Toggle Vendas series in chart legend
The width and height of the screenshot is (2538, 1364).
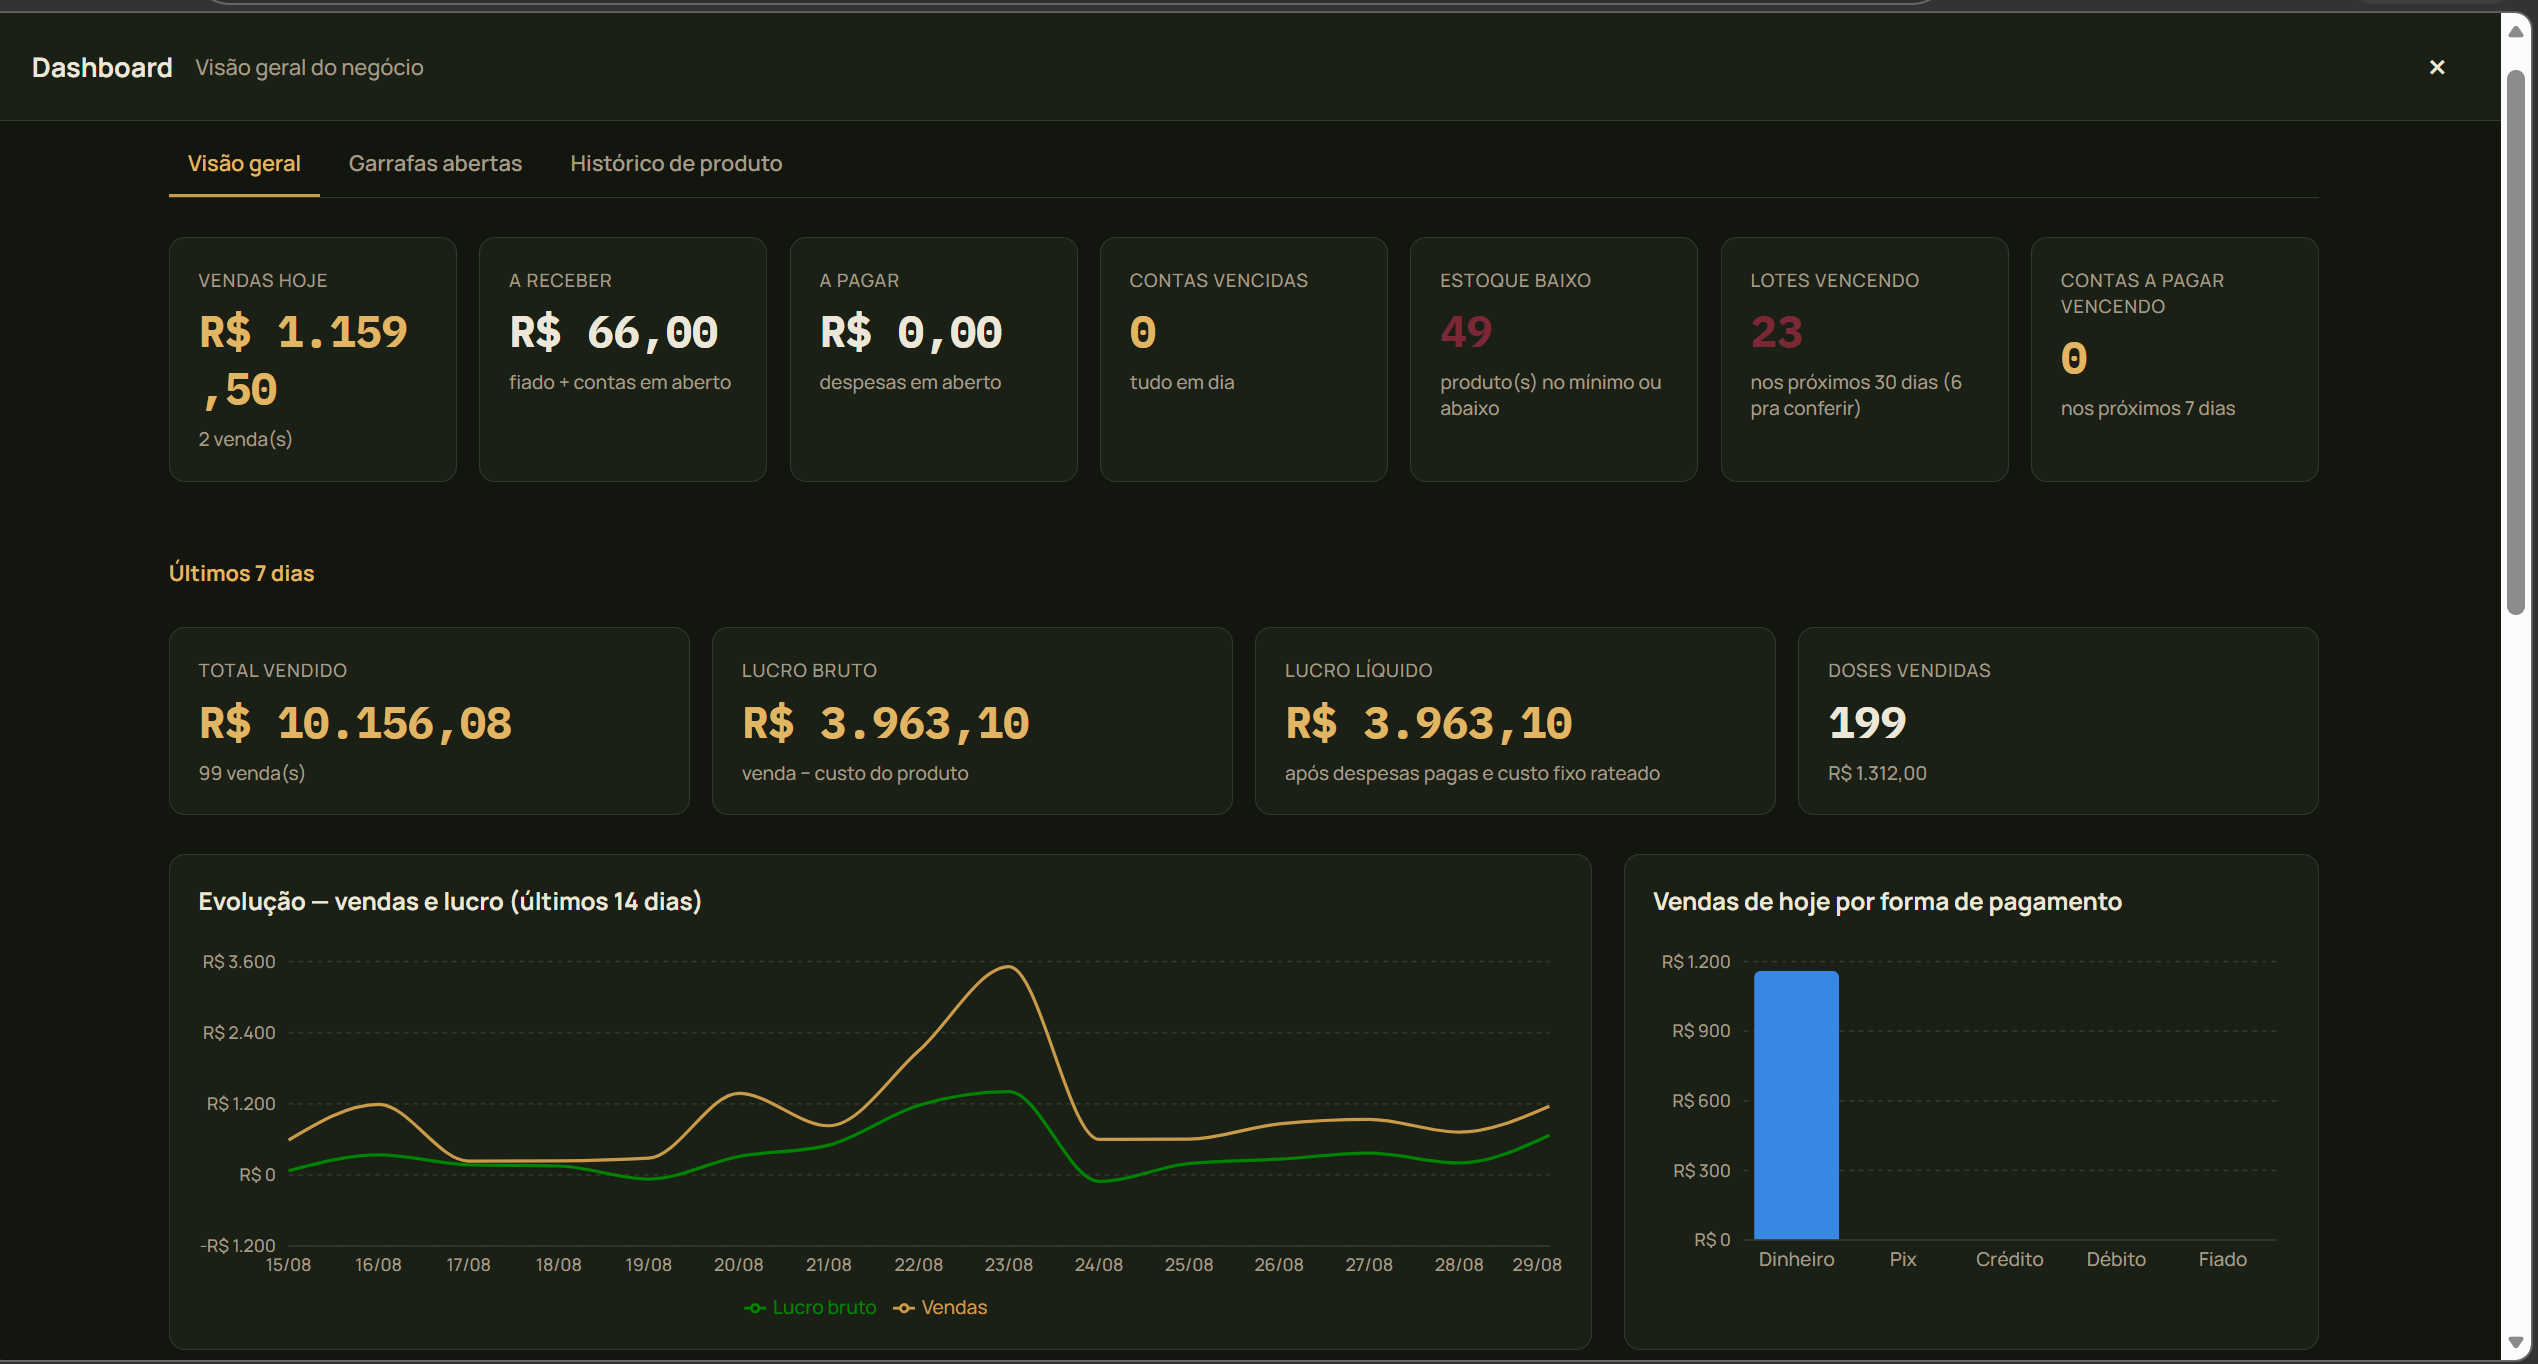940,1307
